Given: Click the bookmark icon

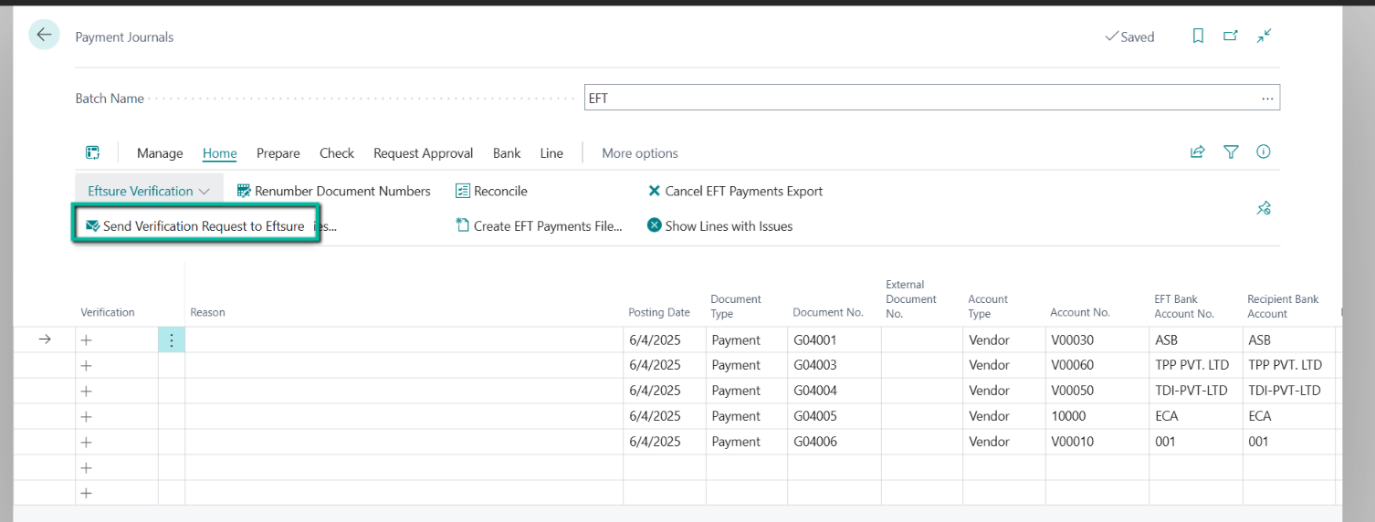Looking at the screenshot, I should (1198, 36).
